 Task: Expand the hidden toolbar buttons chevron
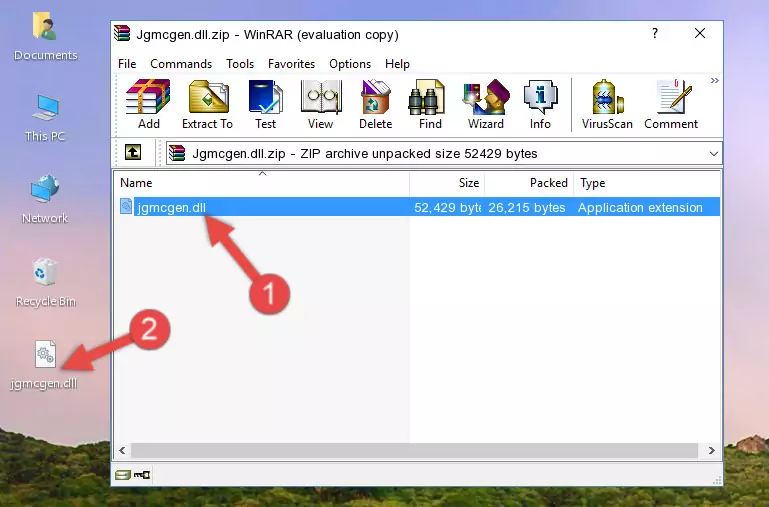click(x=715, y=80)
